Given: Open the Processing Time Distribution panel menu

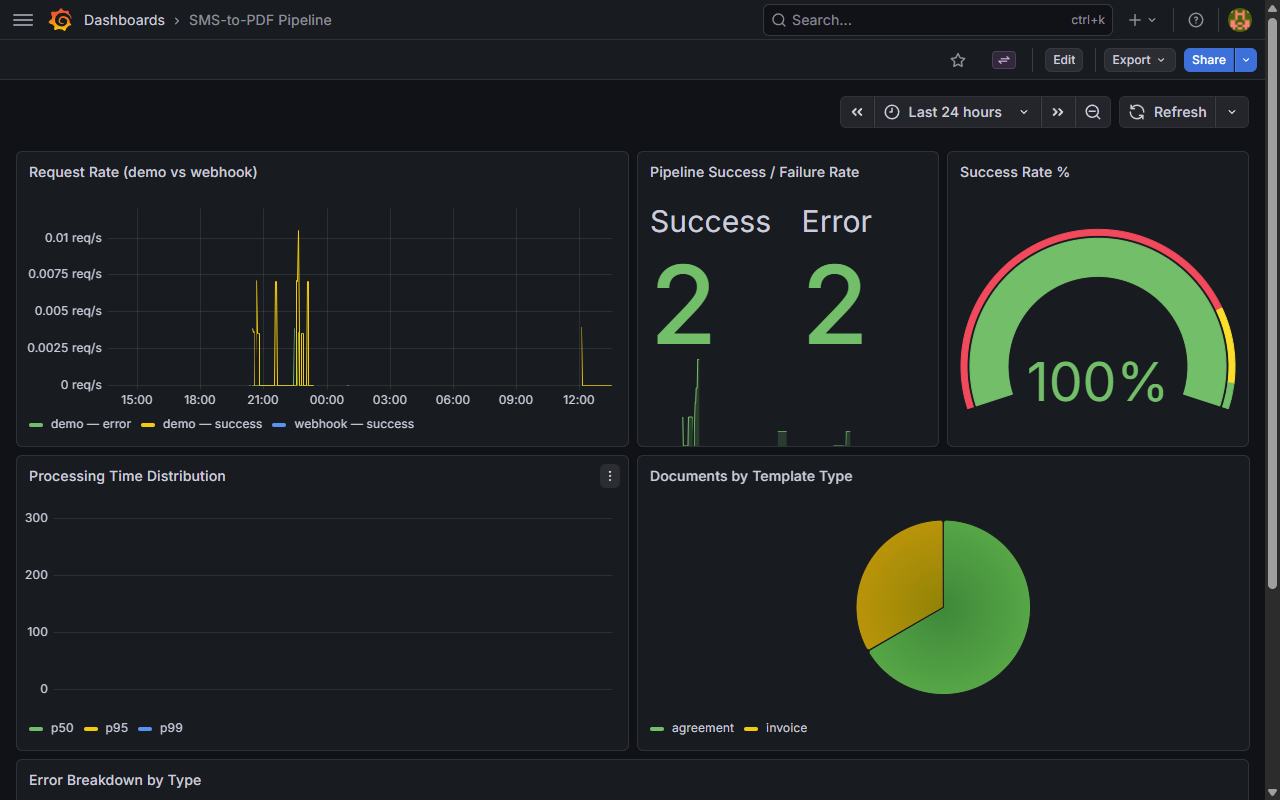Looking at the screenshot, I should pyautogui.click(x=610, y=476).
